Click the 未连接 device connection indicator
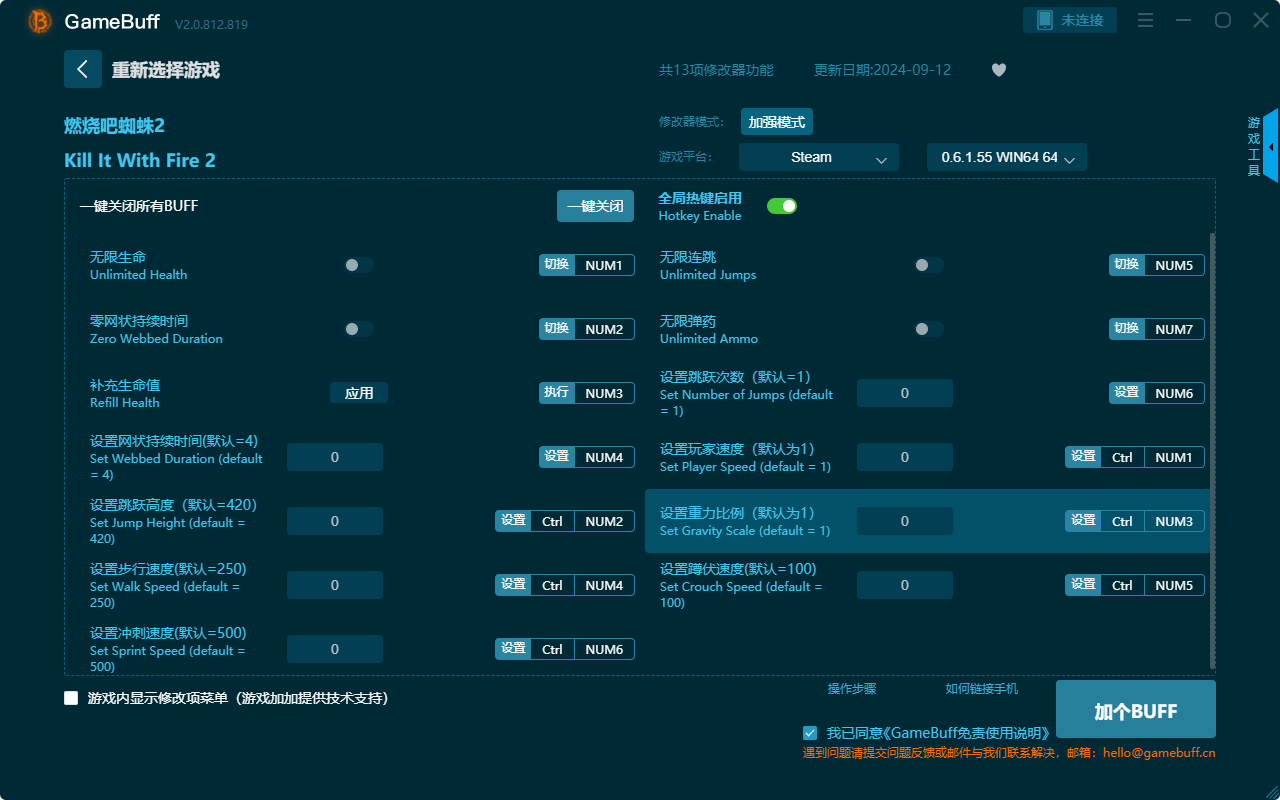Image resolution: width=1280 pixels, height=800 pixels. 1070,19
